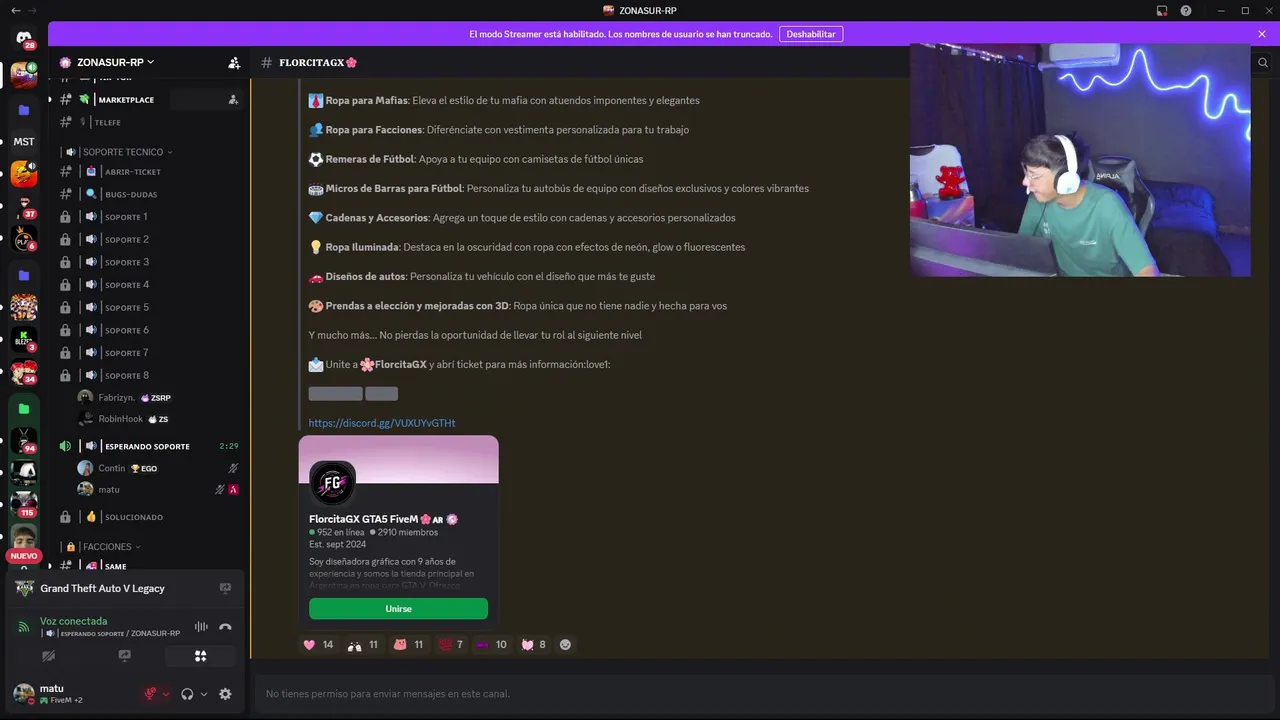Open the ZONASUR-RP server icon in the server list

[24, 74]
